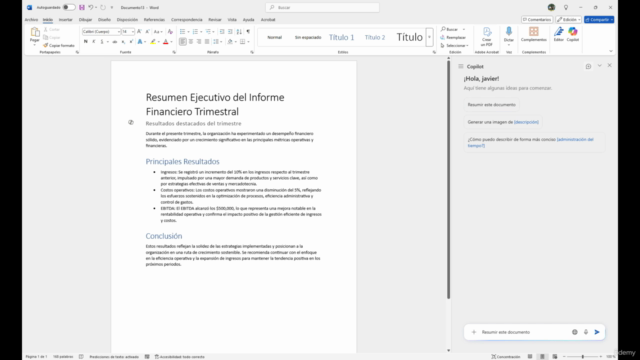
Task: Send the Copilot prompt
Action: pos(597,332)
